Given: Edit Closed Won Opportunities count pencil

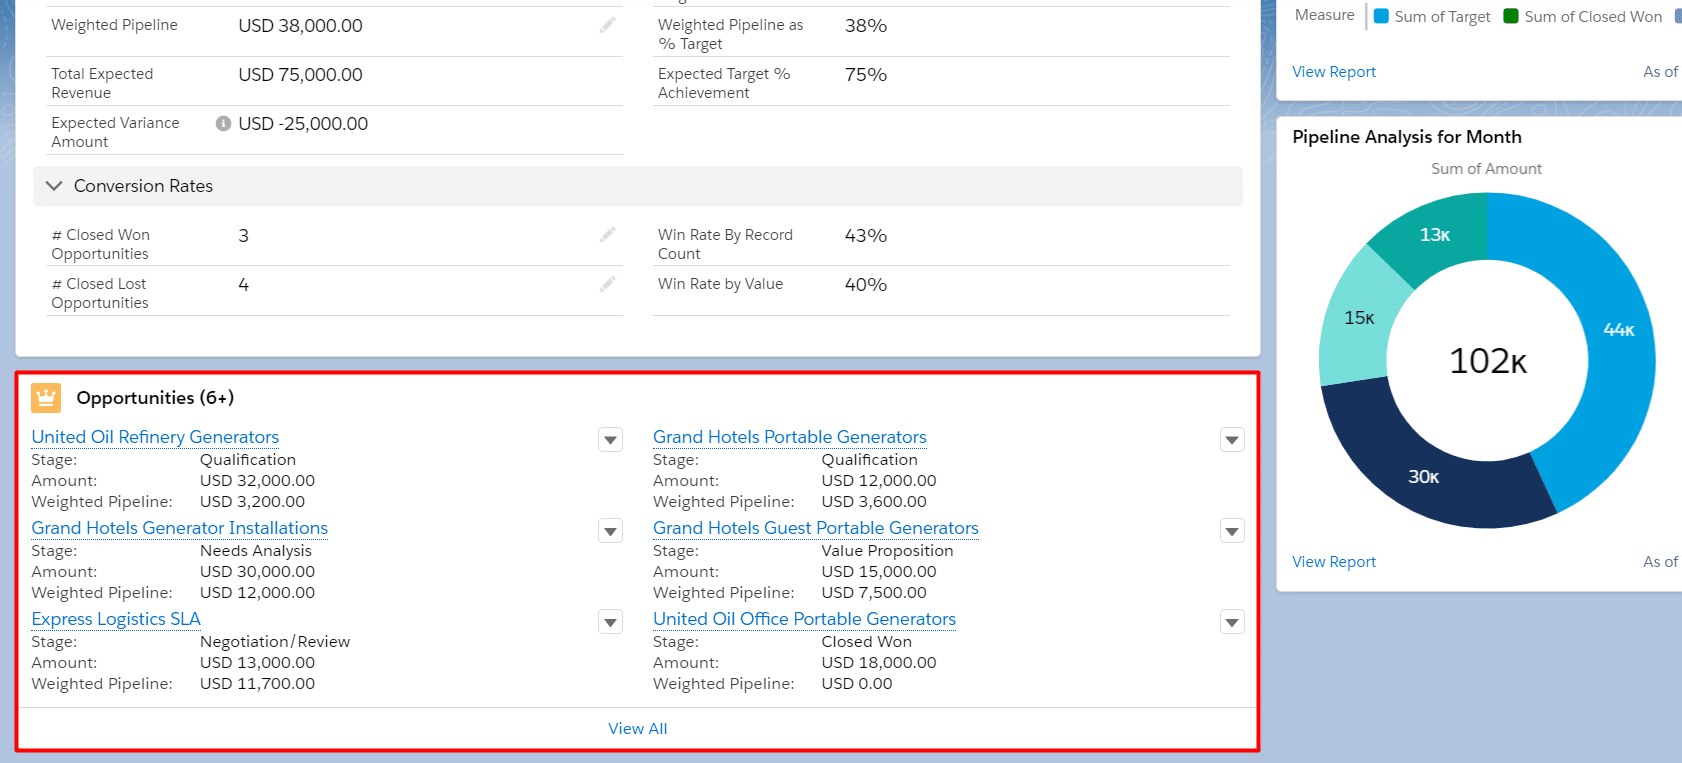Looking at the screenshot, I should pyautogui.click(x=607, y=235).
